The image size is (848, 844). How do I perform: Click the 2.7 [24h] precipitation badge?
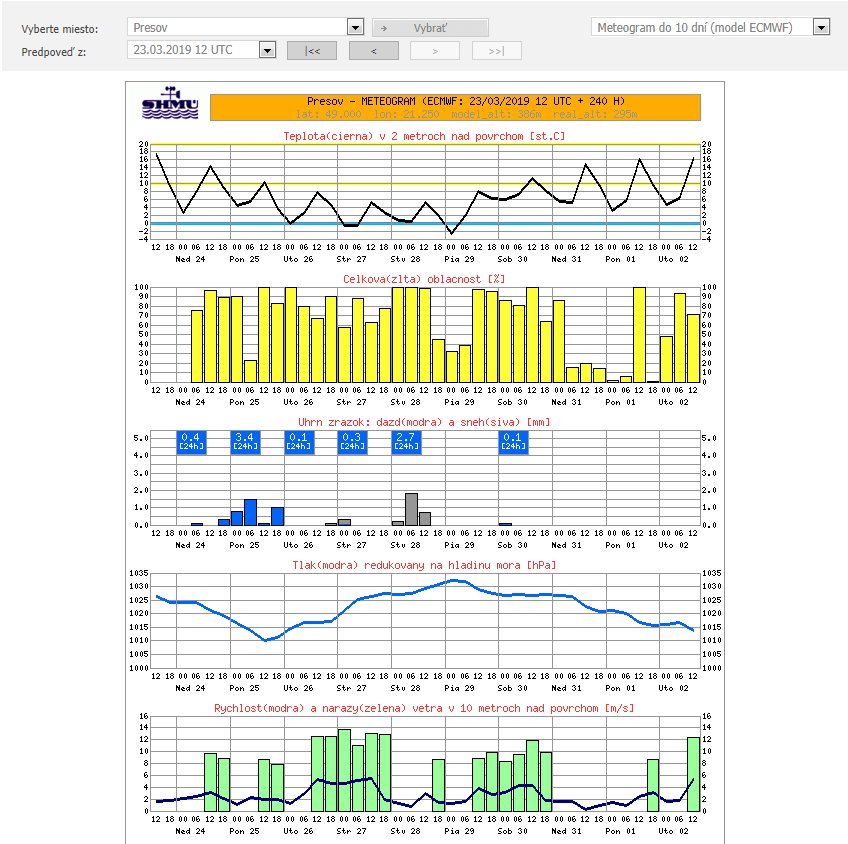[405, 441]
